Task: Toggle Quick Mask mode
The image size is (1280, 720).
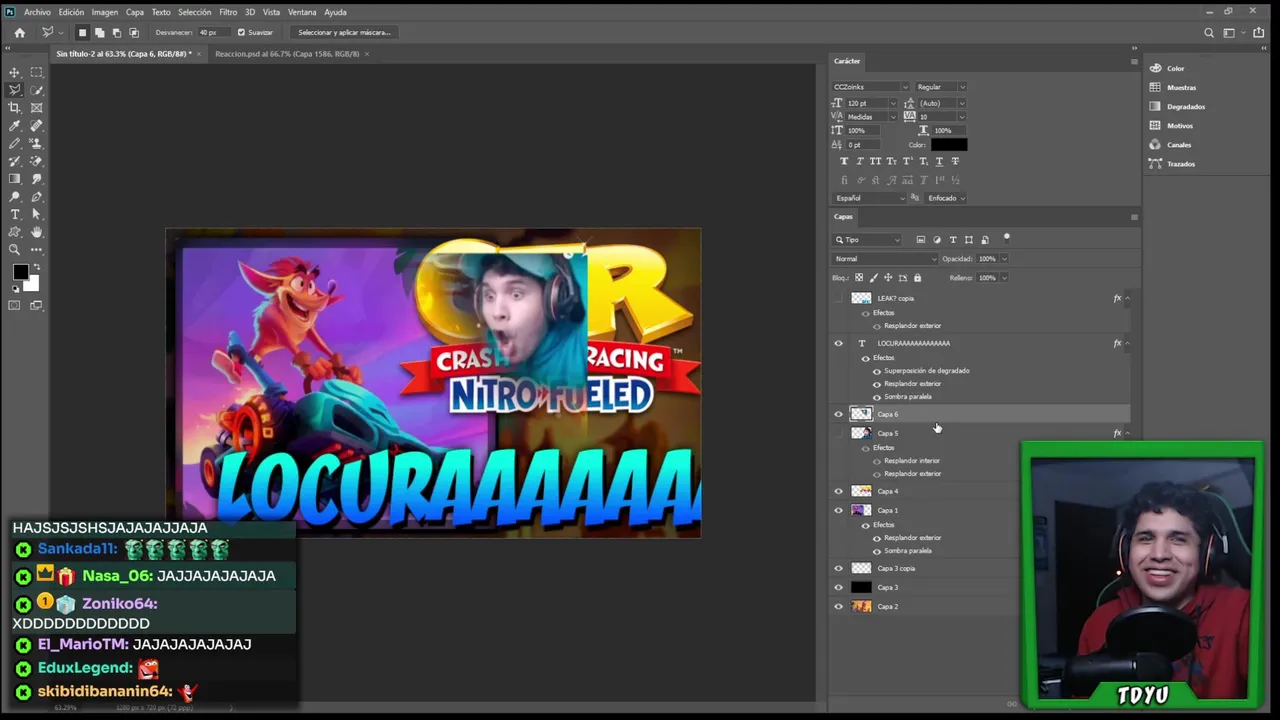Action: (x=14, y=305)
